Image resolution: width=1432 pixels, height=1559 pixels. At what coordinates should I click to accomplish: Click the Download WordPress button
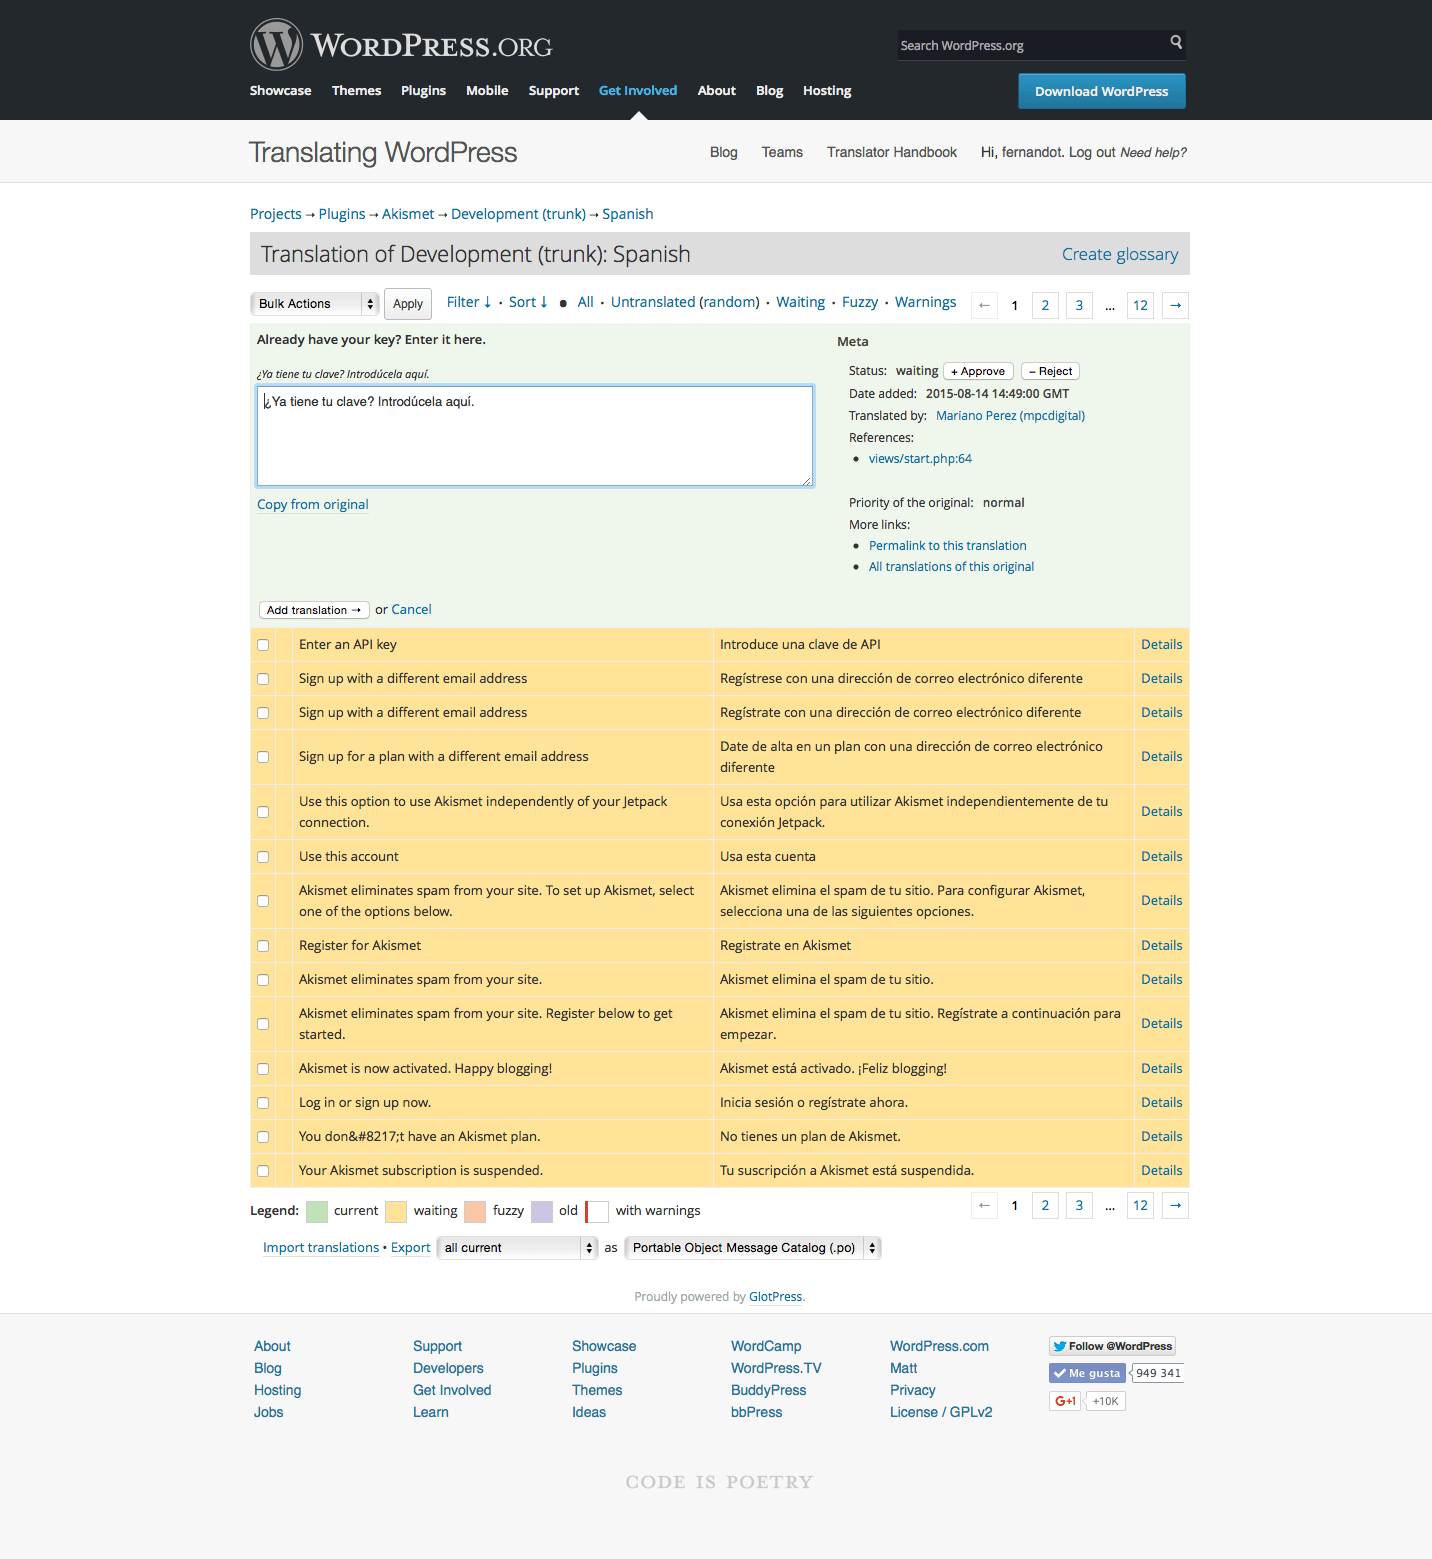1102,91
